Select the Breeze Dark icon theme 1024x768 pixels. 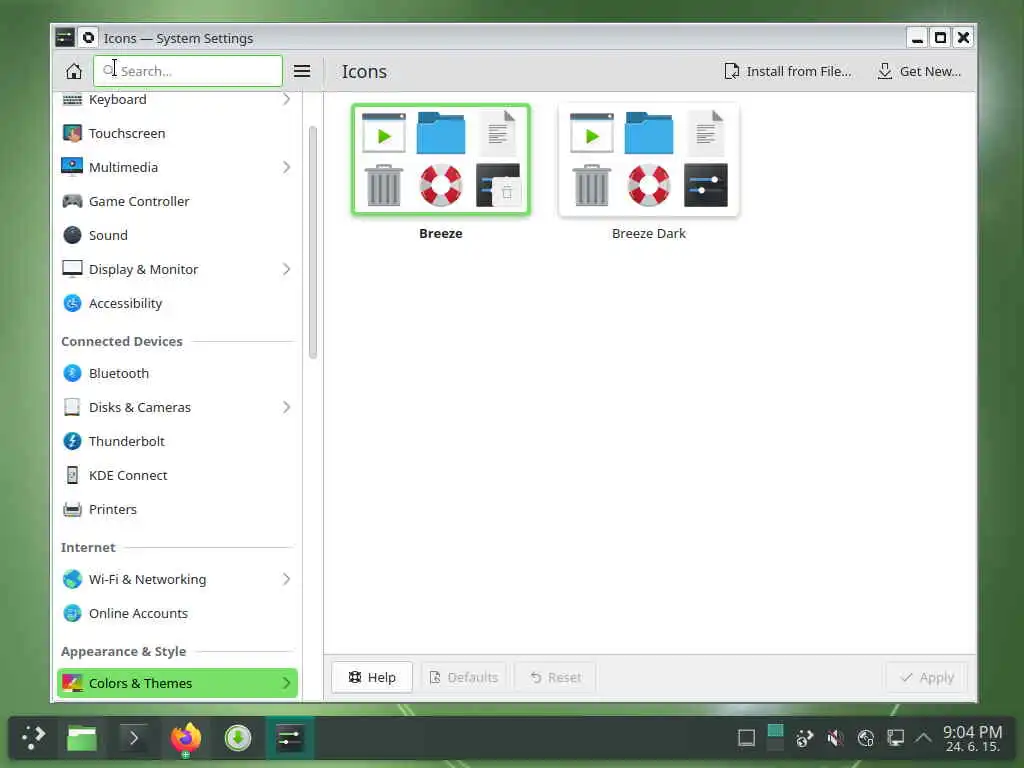[648, 159]
